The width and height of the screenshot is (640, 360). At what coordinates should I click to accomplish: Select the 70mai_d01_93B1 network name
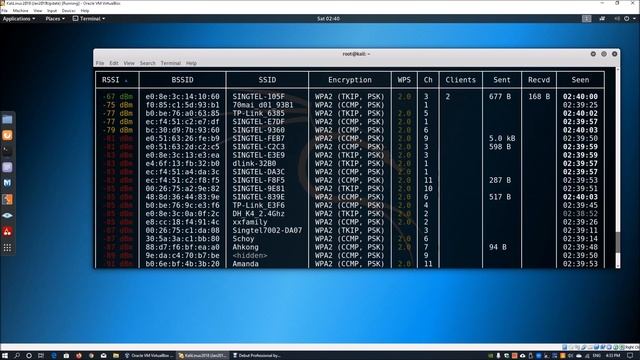(x=262, y=105)
